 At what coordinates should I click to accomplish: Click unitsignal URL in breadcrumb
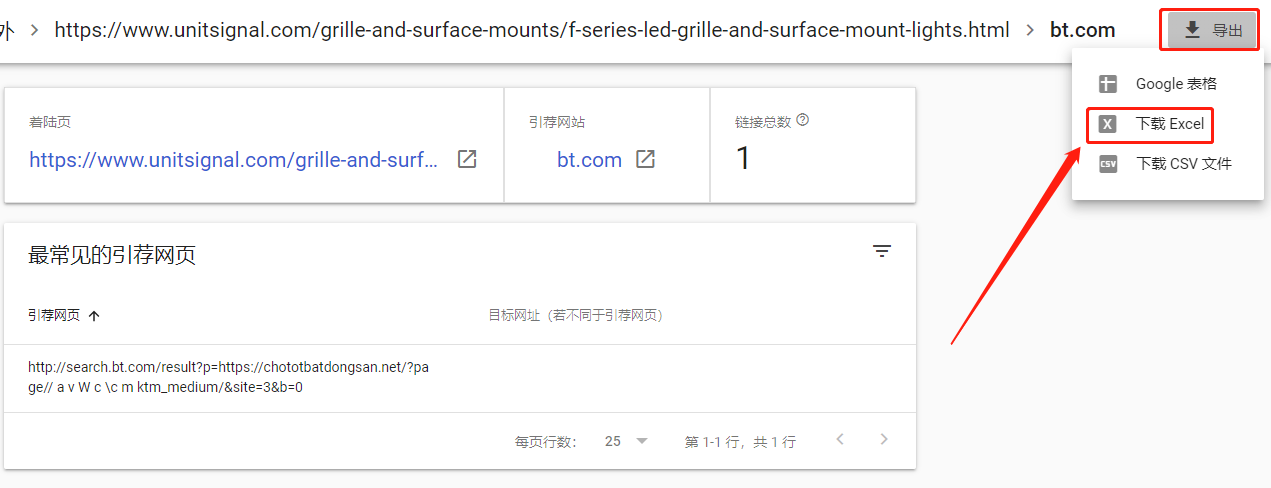(532, 30)
